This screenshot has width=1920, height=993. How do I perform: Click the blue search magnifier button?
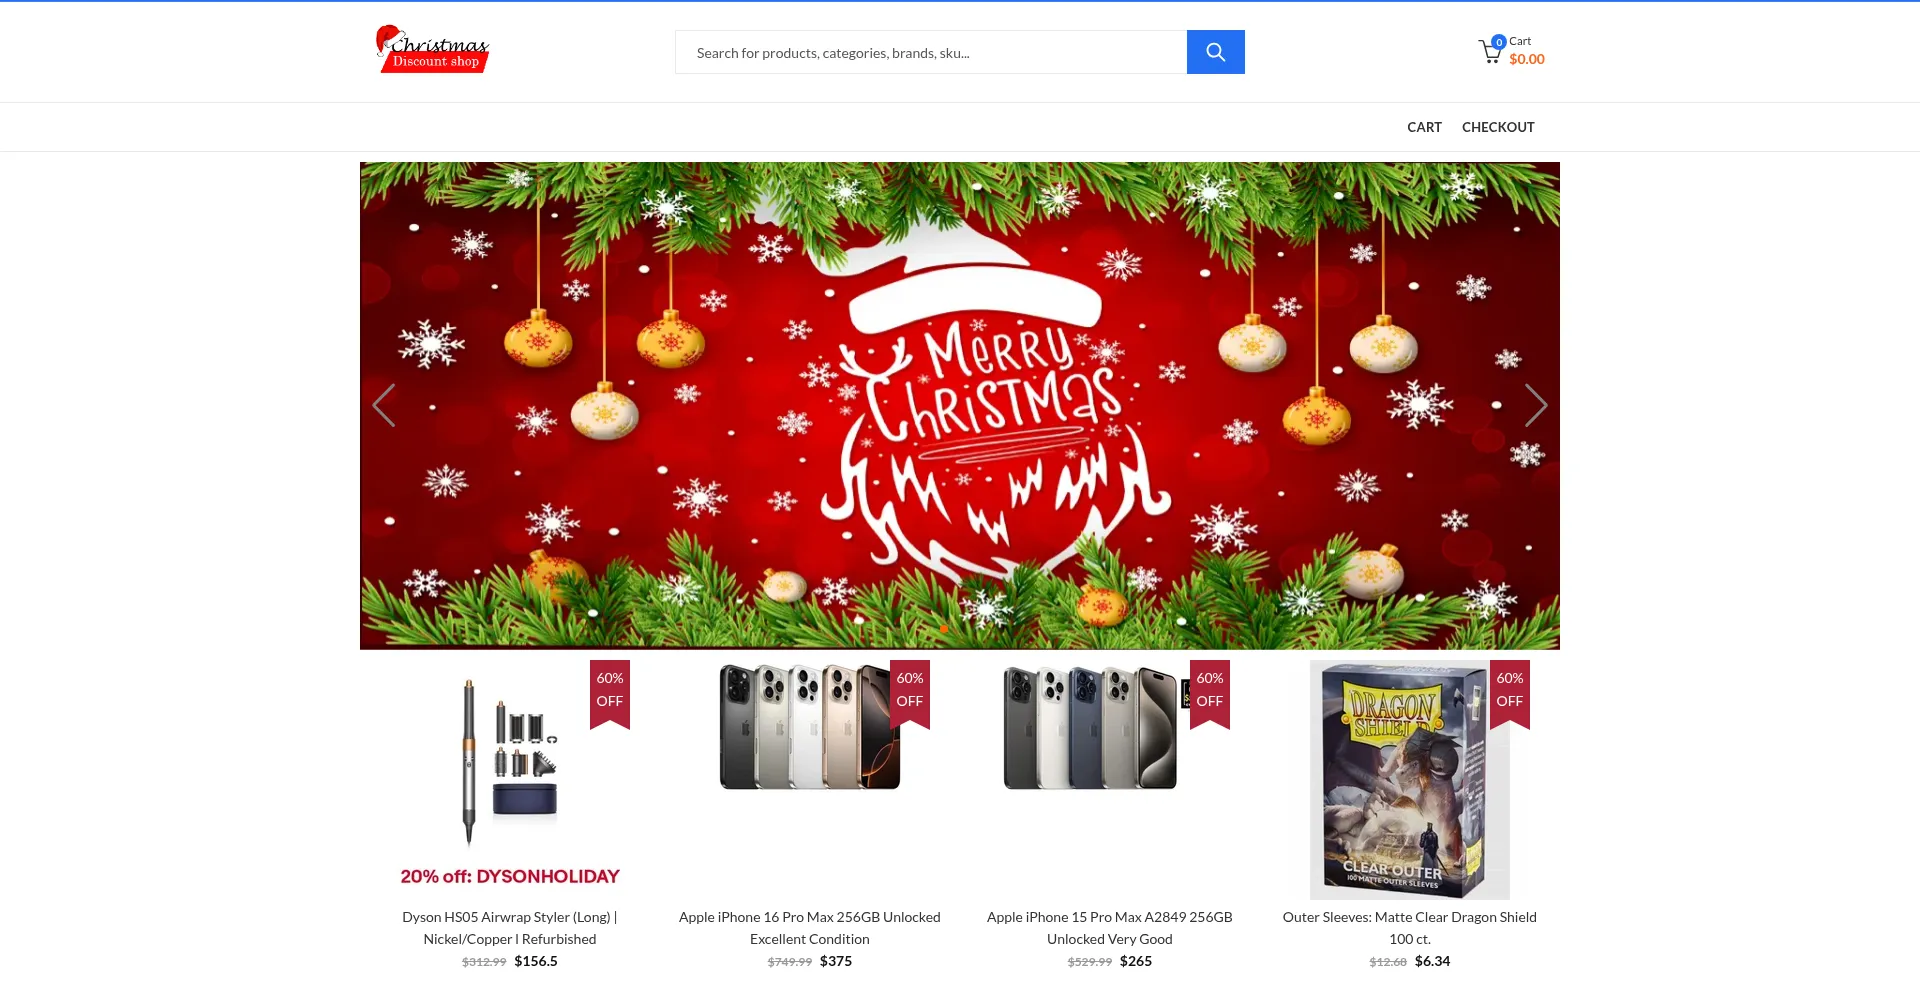click(1215, 52)
